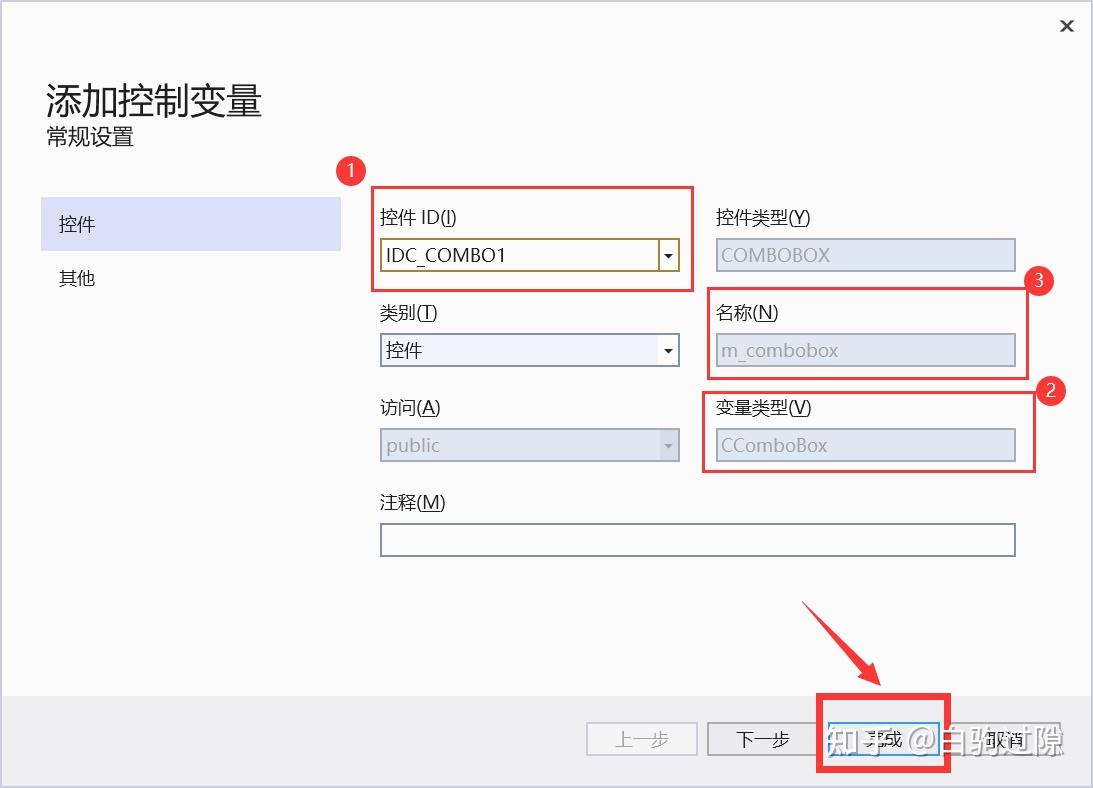Close the 添加控制变量 dialog
Screen dimensions: 1093x788
pyautogui.click(x=1066, y=26)
